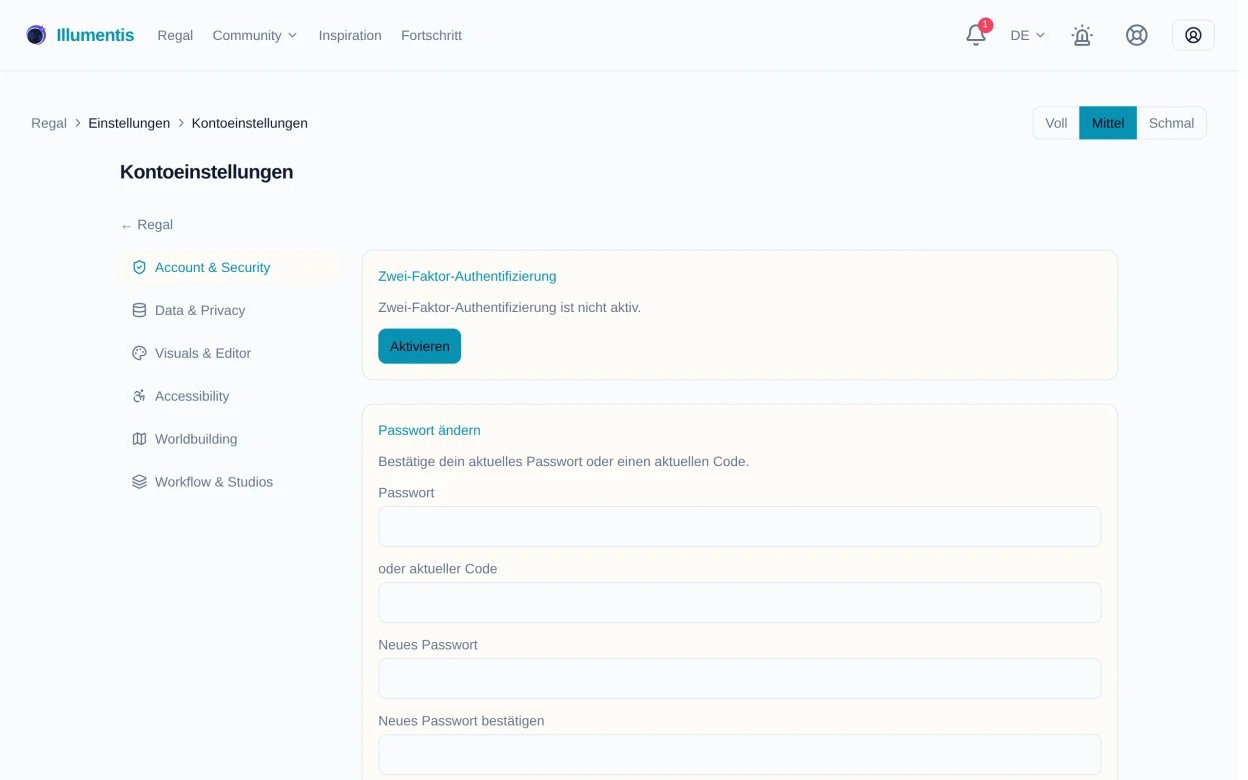Image resolution: width=1248 pixels, height=780 pixels.
Task: Focus the oder aktueller Code field
Action: (x=739, y=602)
